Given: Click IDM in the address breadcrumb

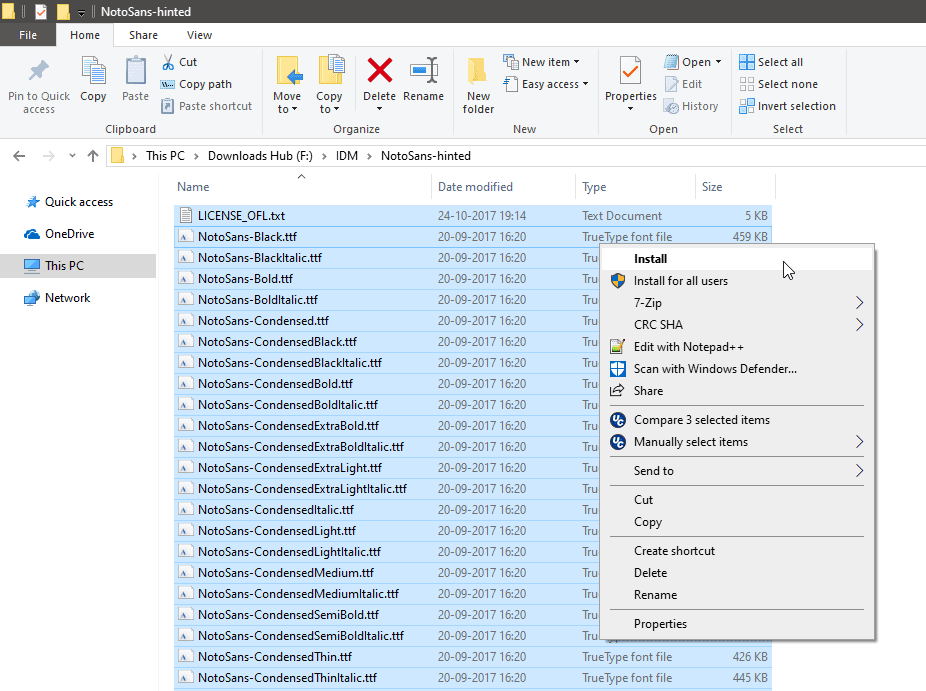Looking at the screenshot, I should [x=347, y=156].
